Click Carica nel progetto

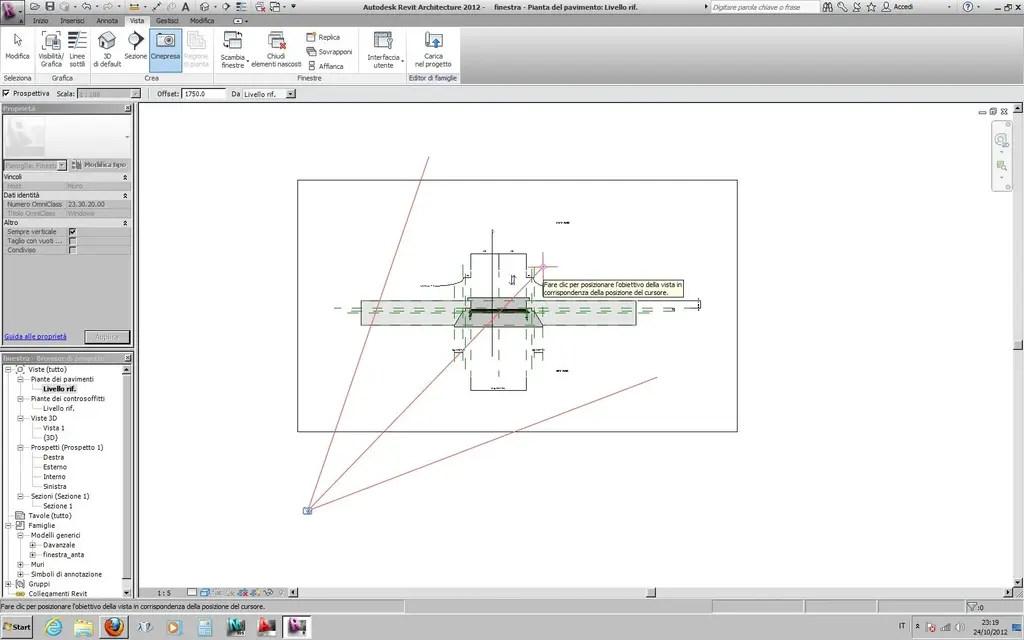coord(433,49)
